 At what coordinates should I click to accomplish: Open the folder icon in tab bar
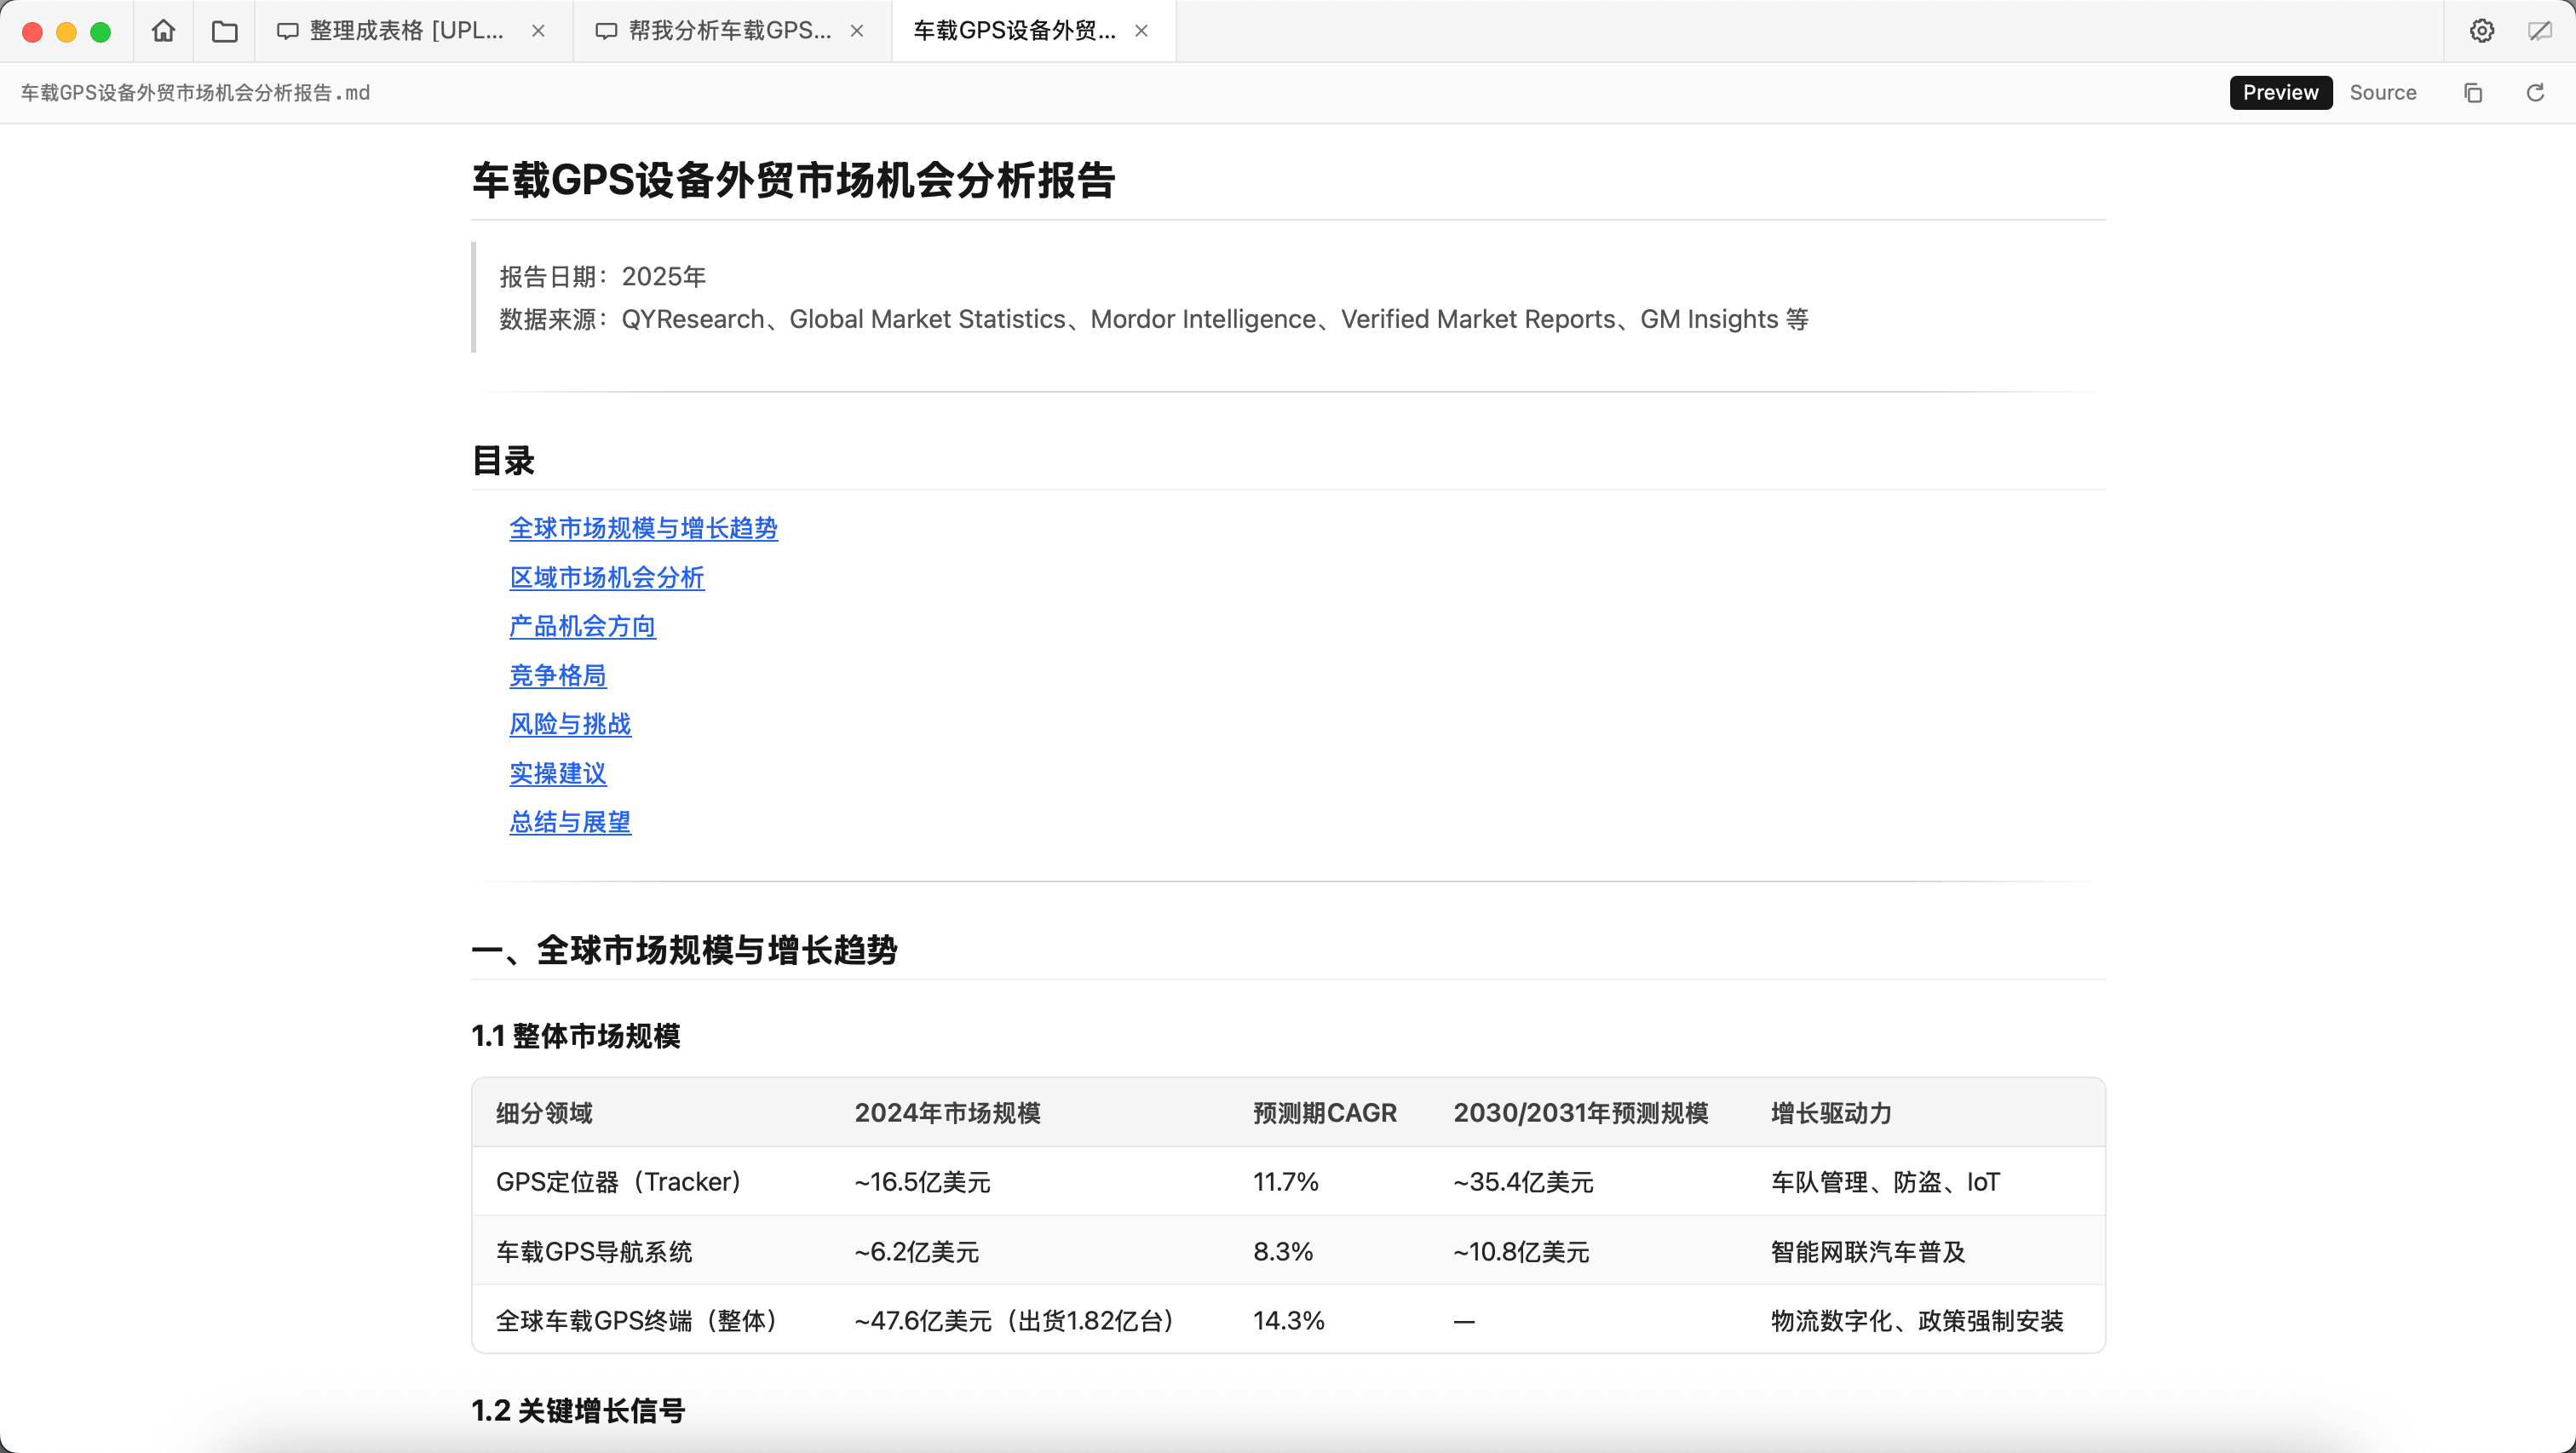(x=225, y=31)
